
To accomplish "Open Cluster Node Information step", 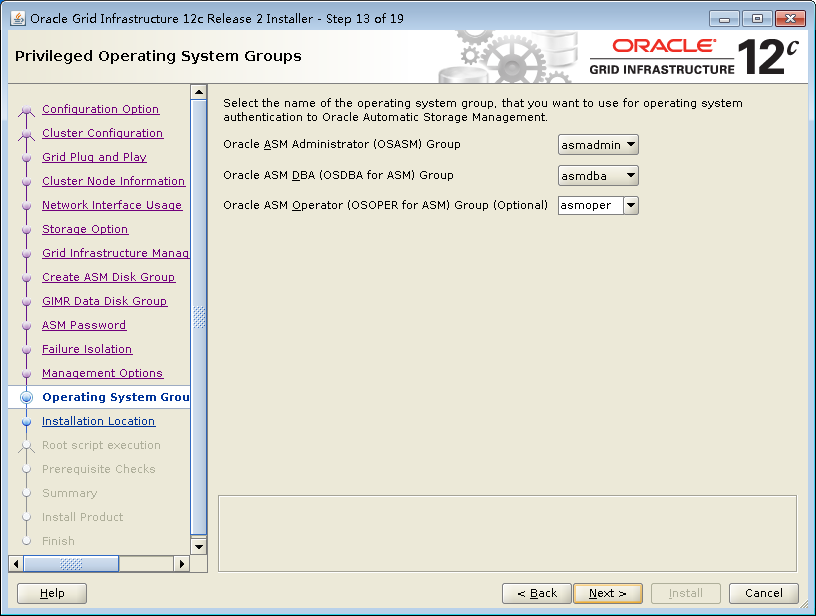I will [113, 181].
